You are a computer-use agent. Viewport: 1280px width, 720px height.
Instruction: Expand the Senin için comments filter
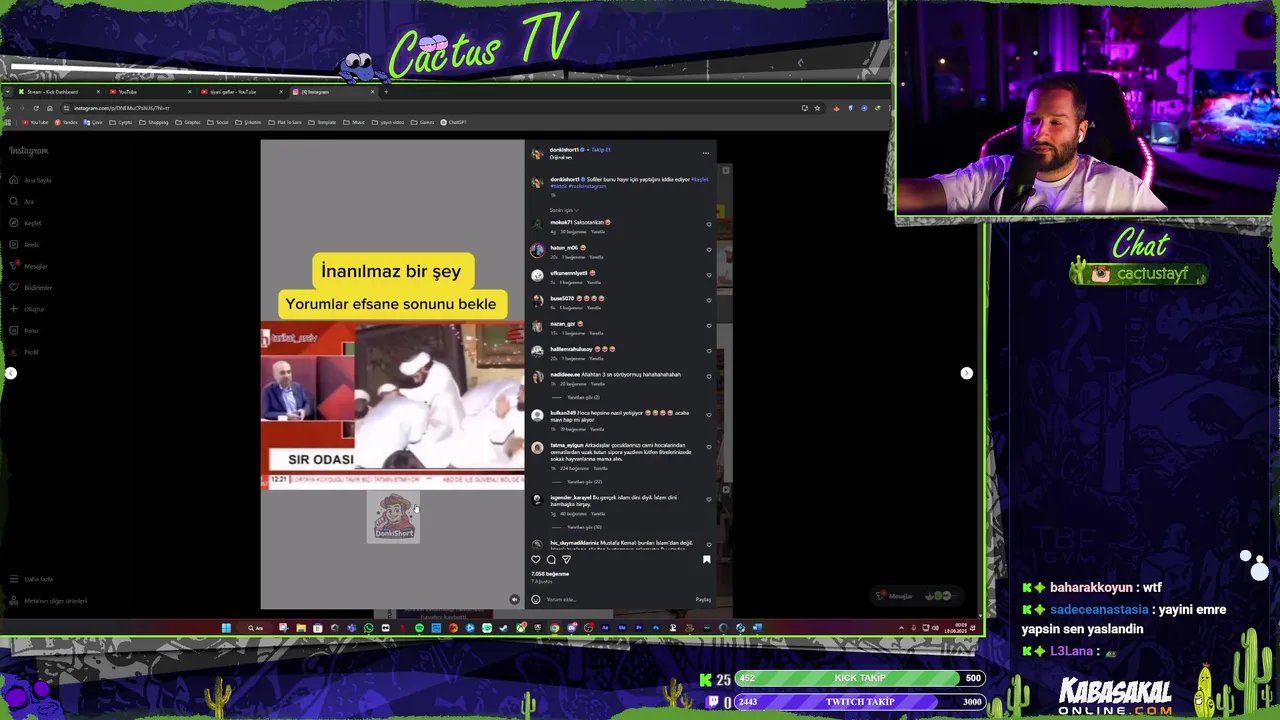[x=562, y=210]
